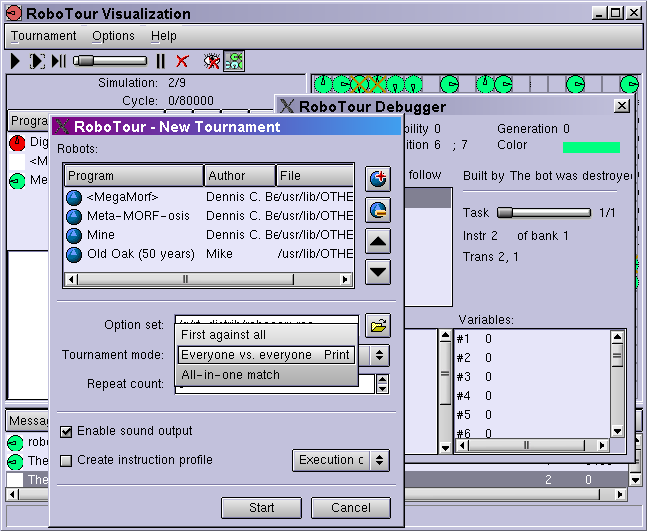Select variable #3 row in Debugger
This screenshot has width=647, height=531.
point(532,377)
